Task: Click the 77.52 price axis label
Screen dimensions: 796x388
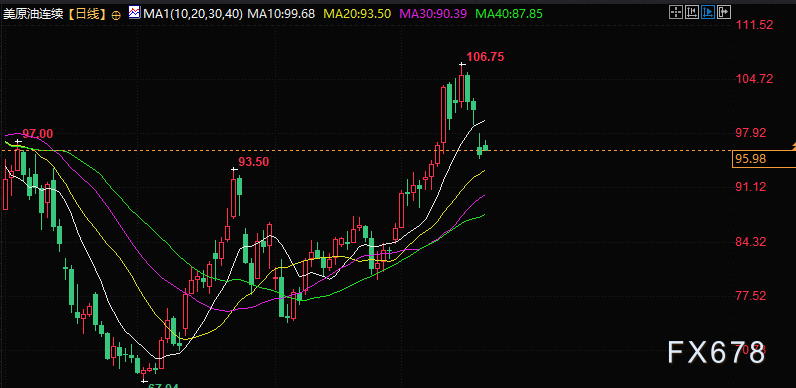Action: click(751, 296)
